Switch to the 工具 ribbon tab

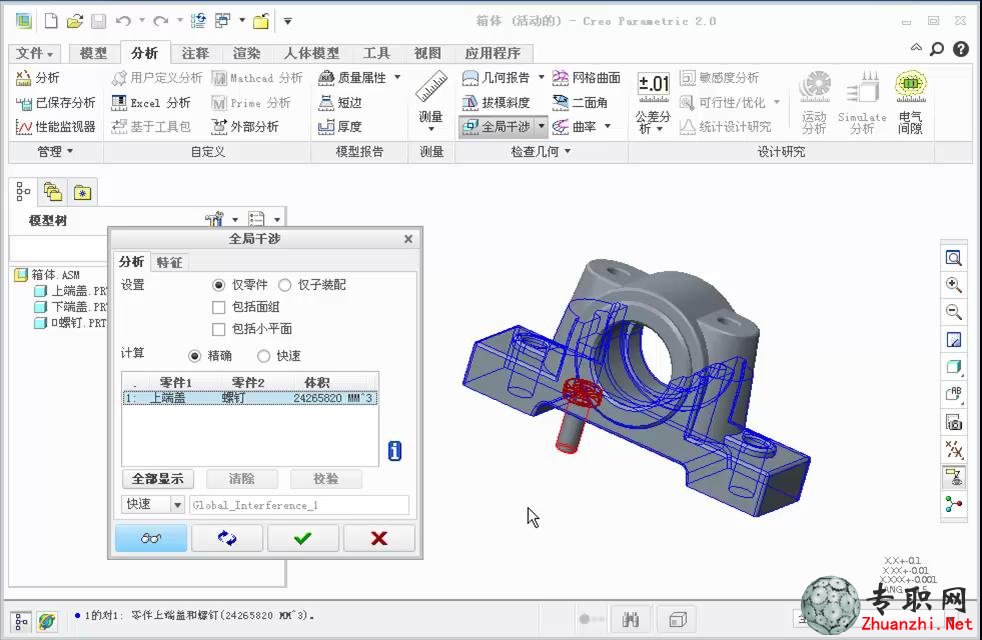pos(376,53)
